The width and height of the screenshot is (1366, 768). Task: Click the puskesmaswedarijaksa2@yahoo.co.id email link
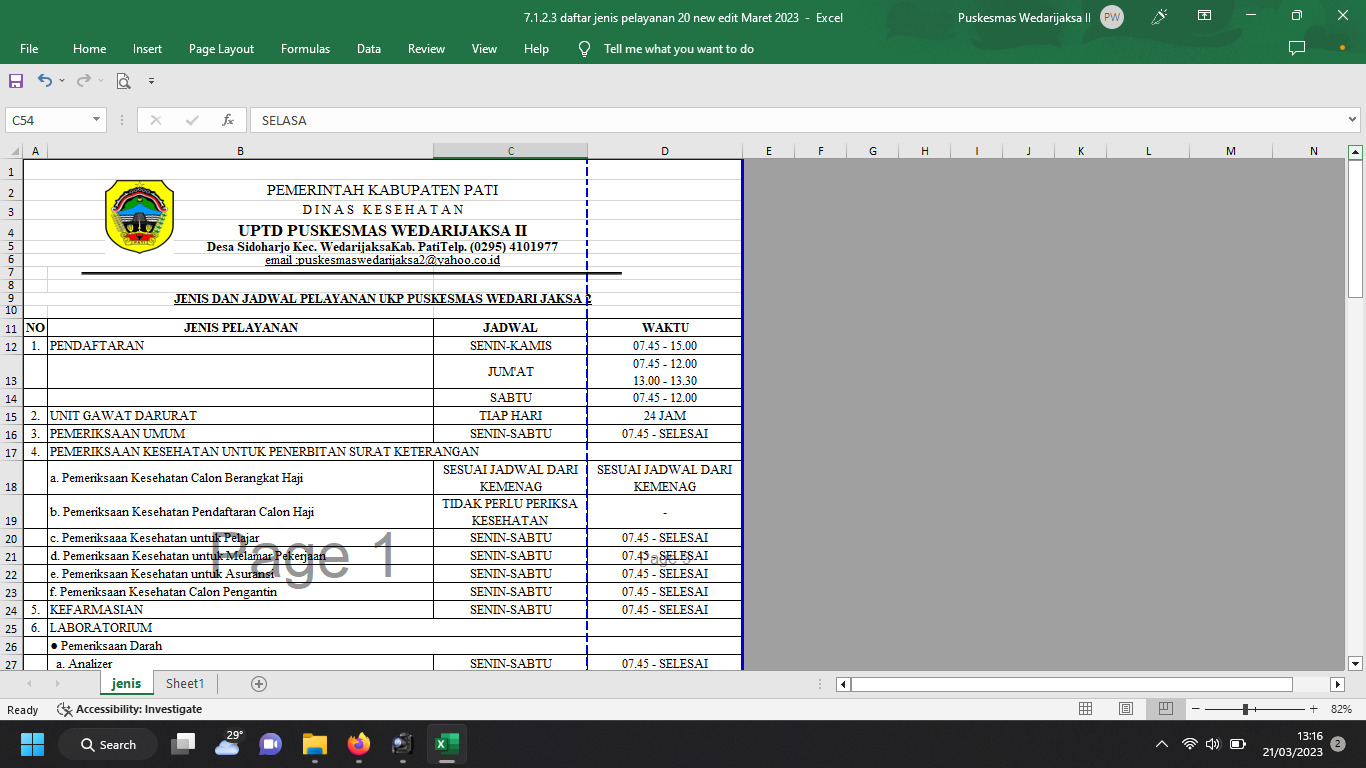tap(382, 260)
